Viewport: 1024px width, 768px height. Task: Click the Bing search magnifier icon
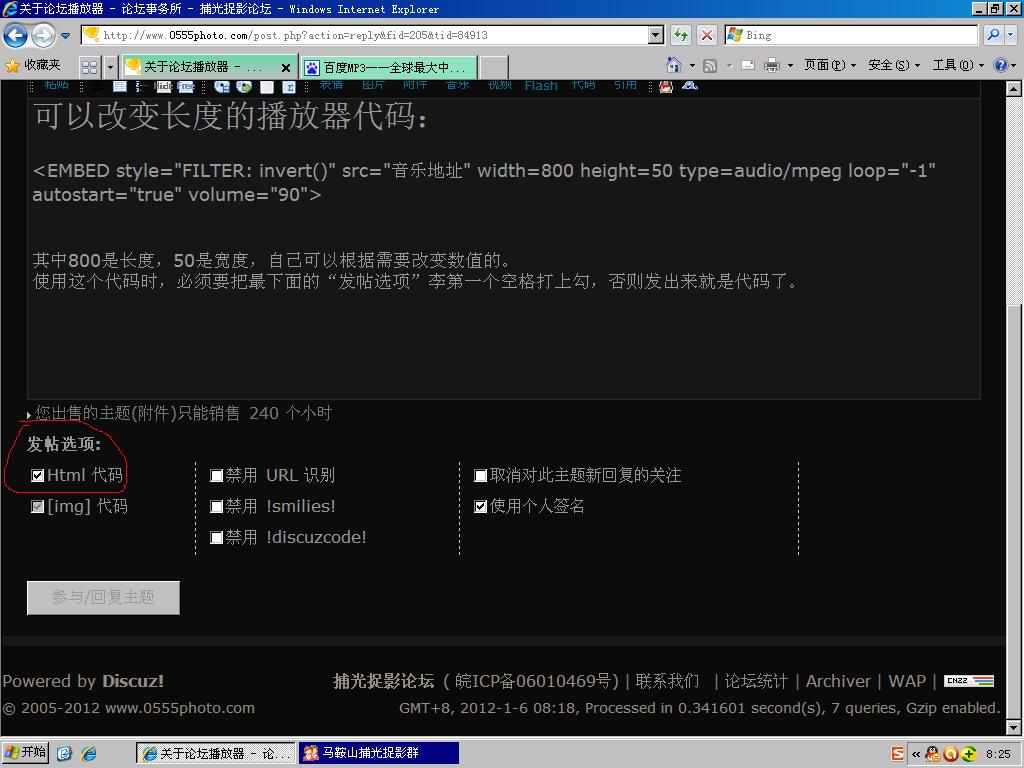(992, 35)
